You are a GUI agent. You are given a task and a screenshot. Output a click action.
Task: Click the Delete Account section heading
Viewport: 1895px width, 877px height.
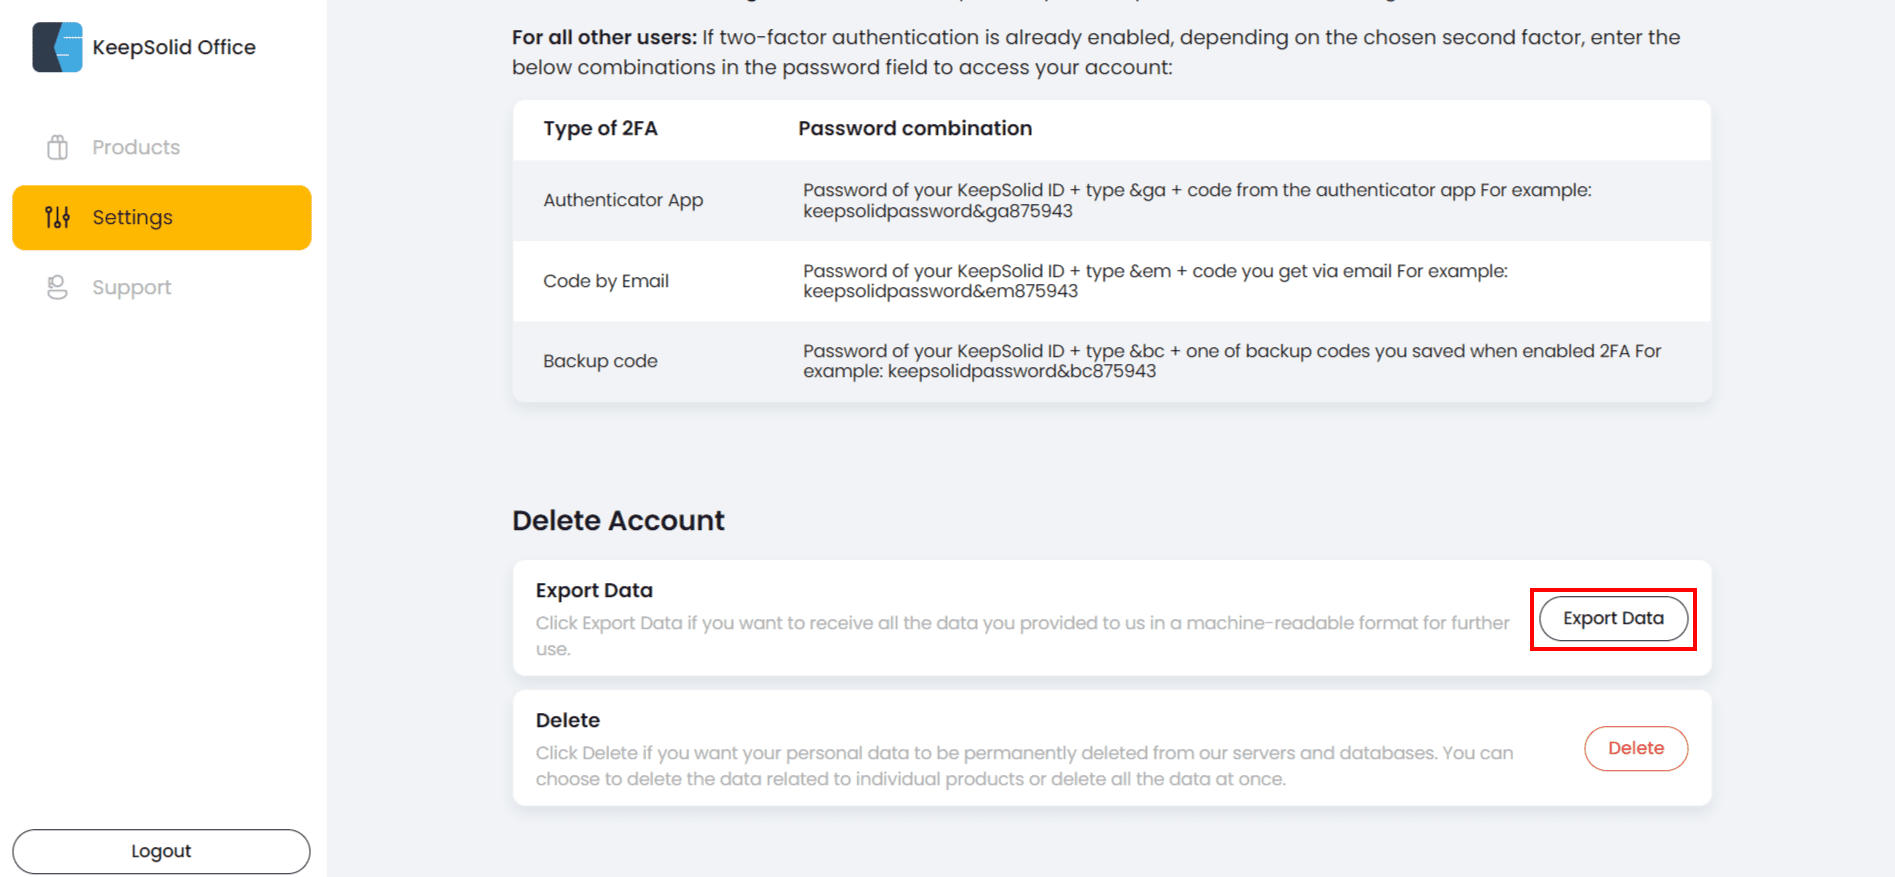[618, 520]
